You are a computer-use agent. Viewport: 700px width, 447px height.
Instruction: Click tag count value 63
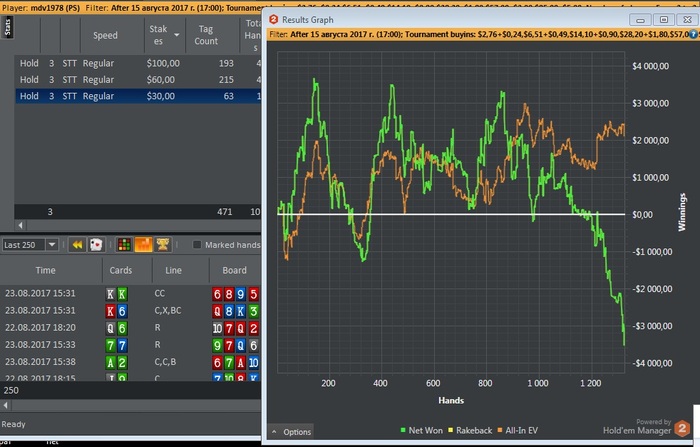point(228,96)
